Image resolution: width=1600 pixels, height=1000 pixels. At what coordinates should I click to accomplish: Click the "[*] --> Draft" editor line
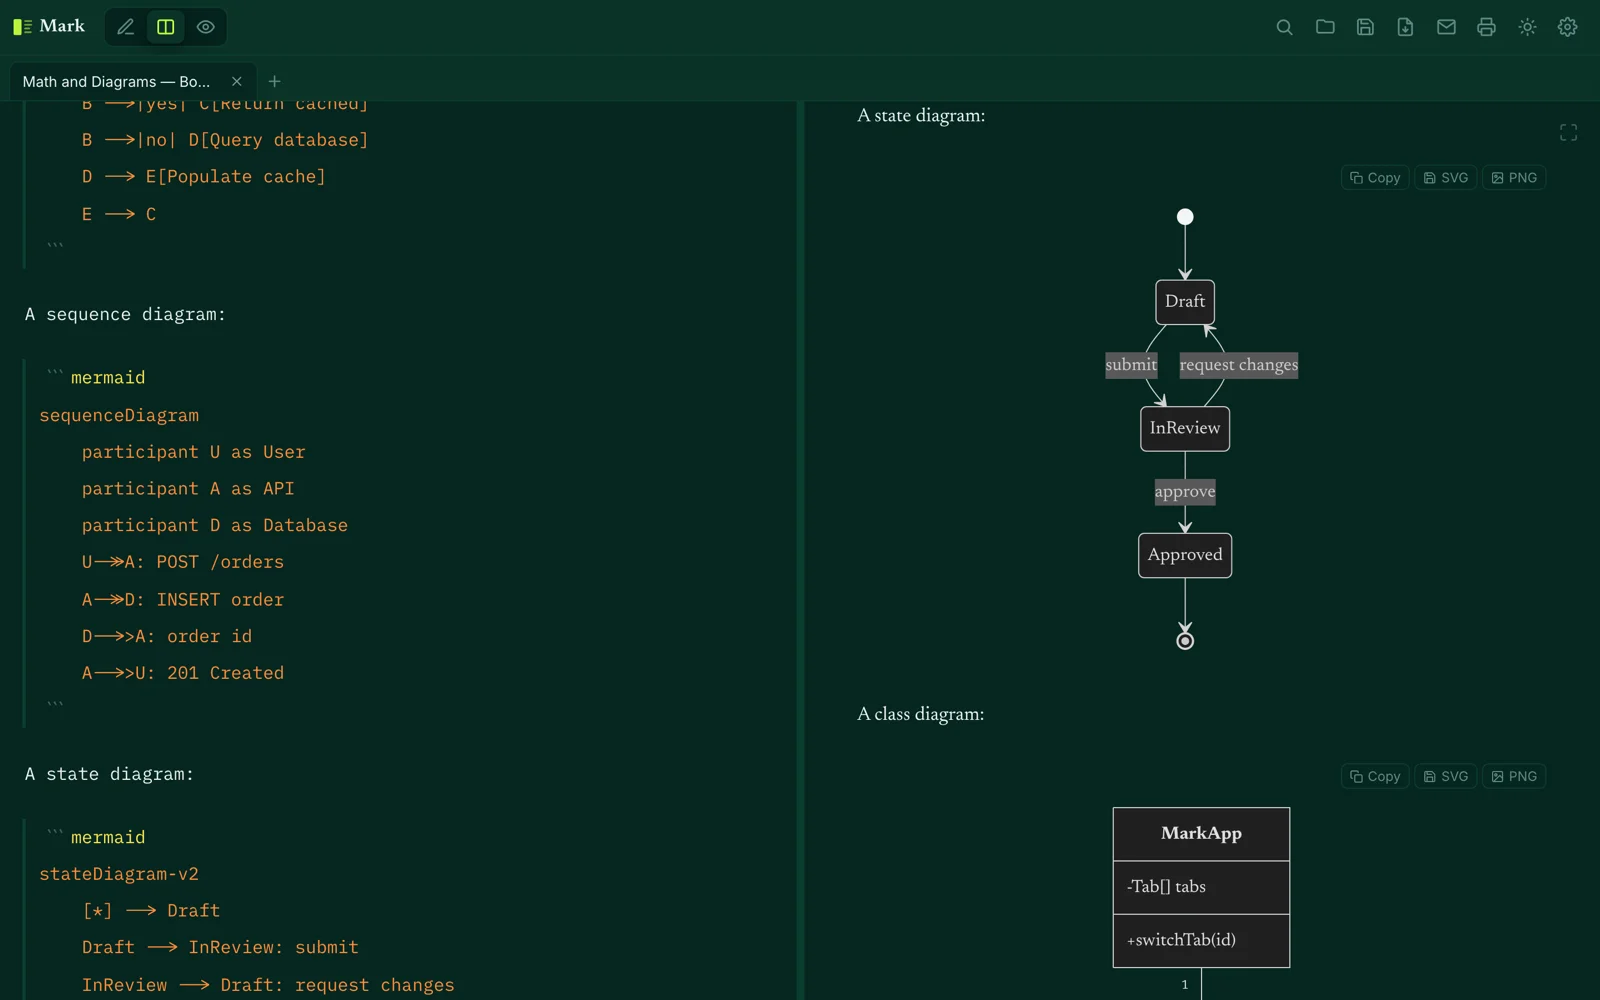[151, 911]
